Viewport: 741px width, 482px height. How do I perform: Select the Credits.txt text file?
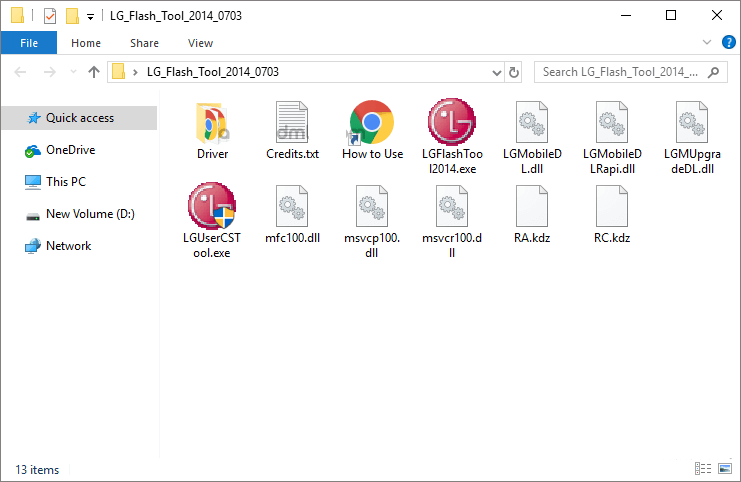[x=292, y=123]
